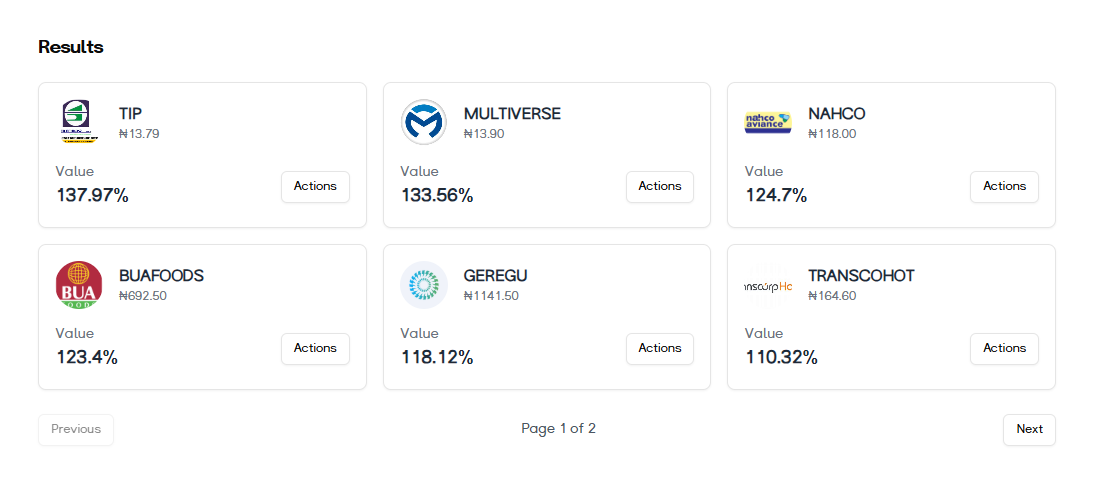Image resolution: width=1099 pixels, height=480 pixels.
Task: Open Actions menu for GEREGU
Action: 659,349
